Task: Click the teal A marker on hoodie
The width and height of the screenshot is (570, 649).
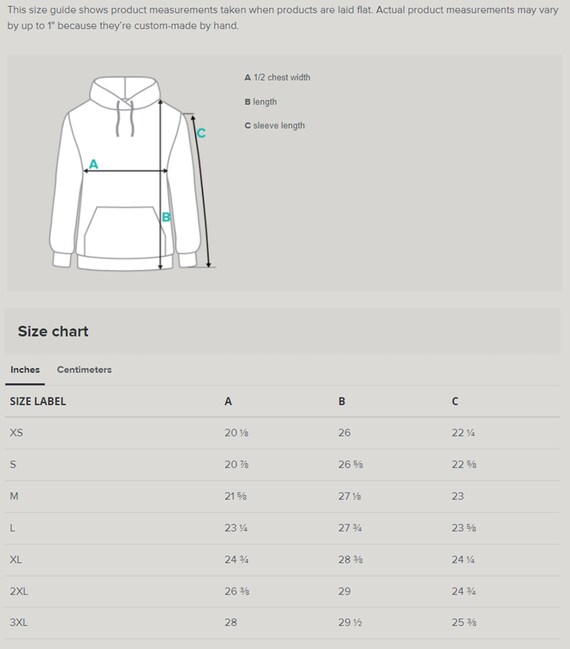Action: pos(94,164)
